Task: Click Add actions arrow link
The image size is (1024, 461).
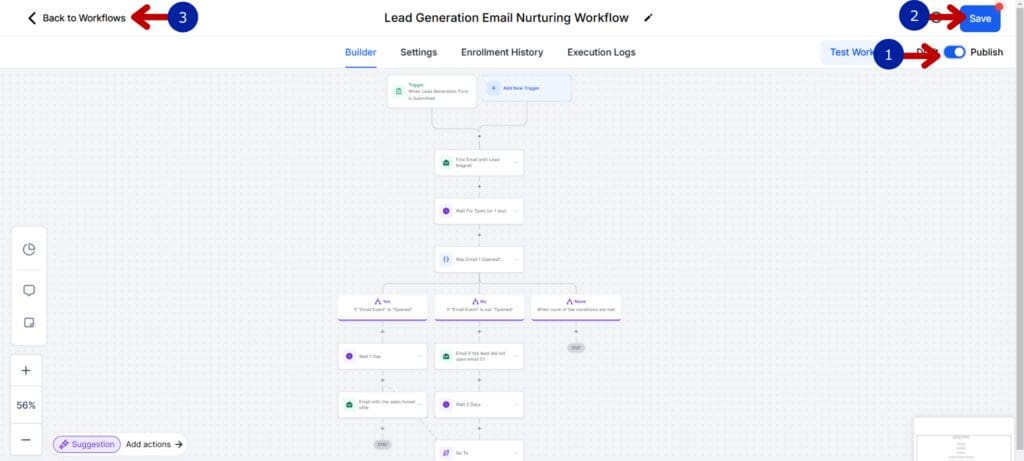Action: [155, 444]
